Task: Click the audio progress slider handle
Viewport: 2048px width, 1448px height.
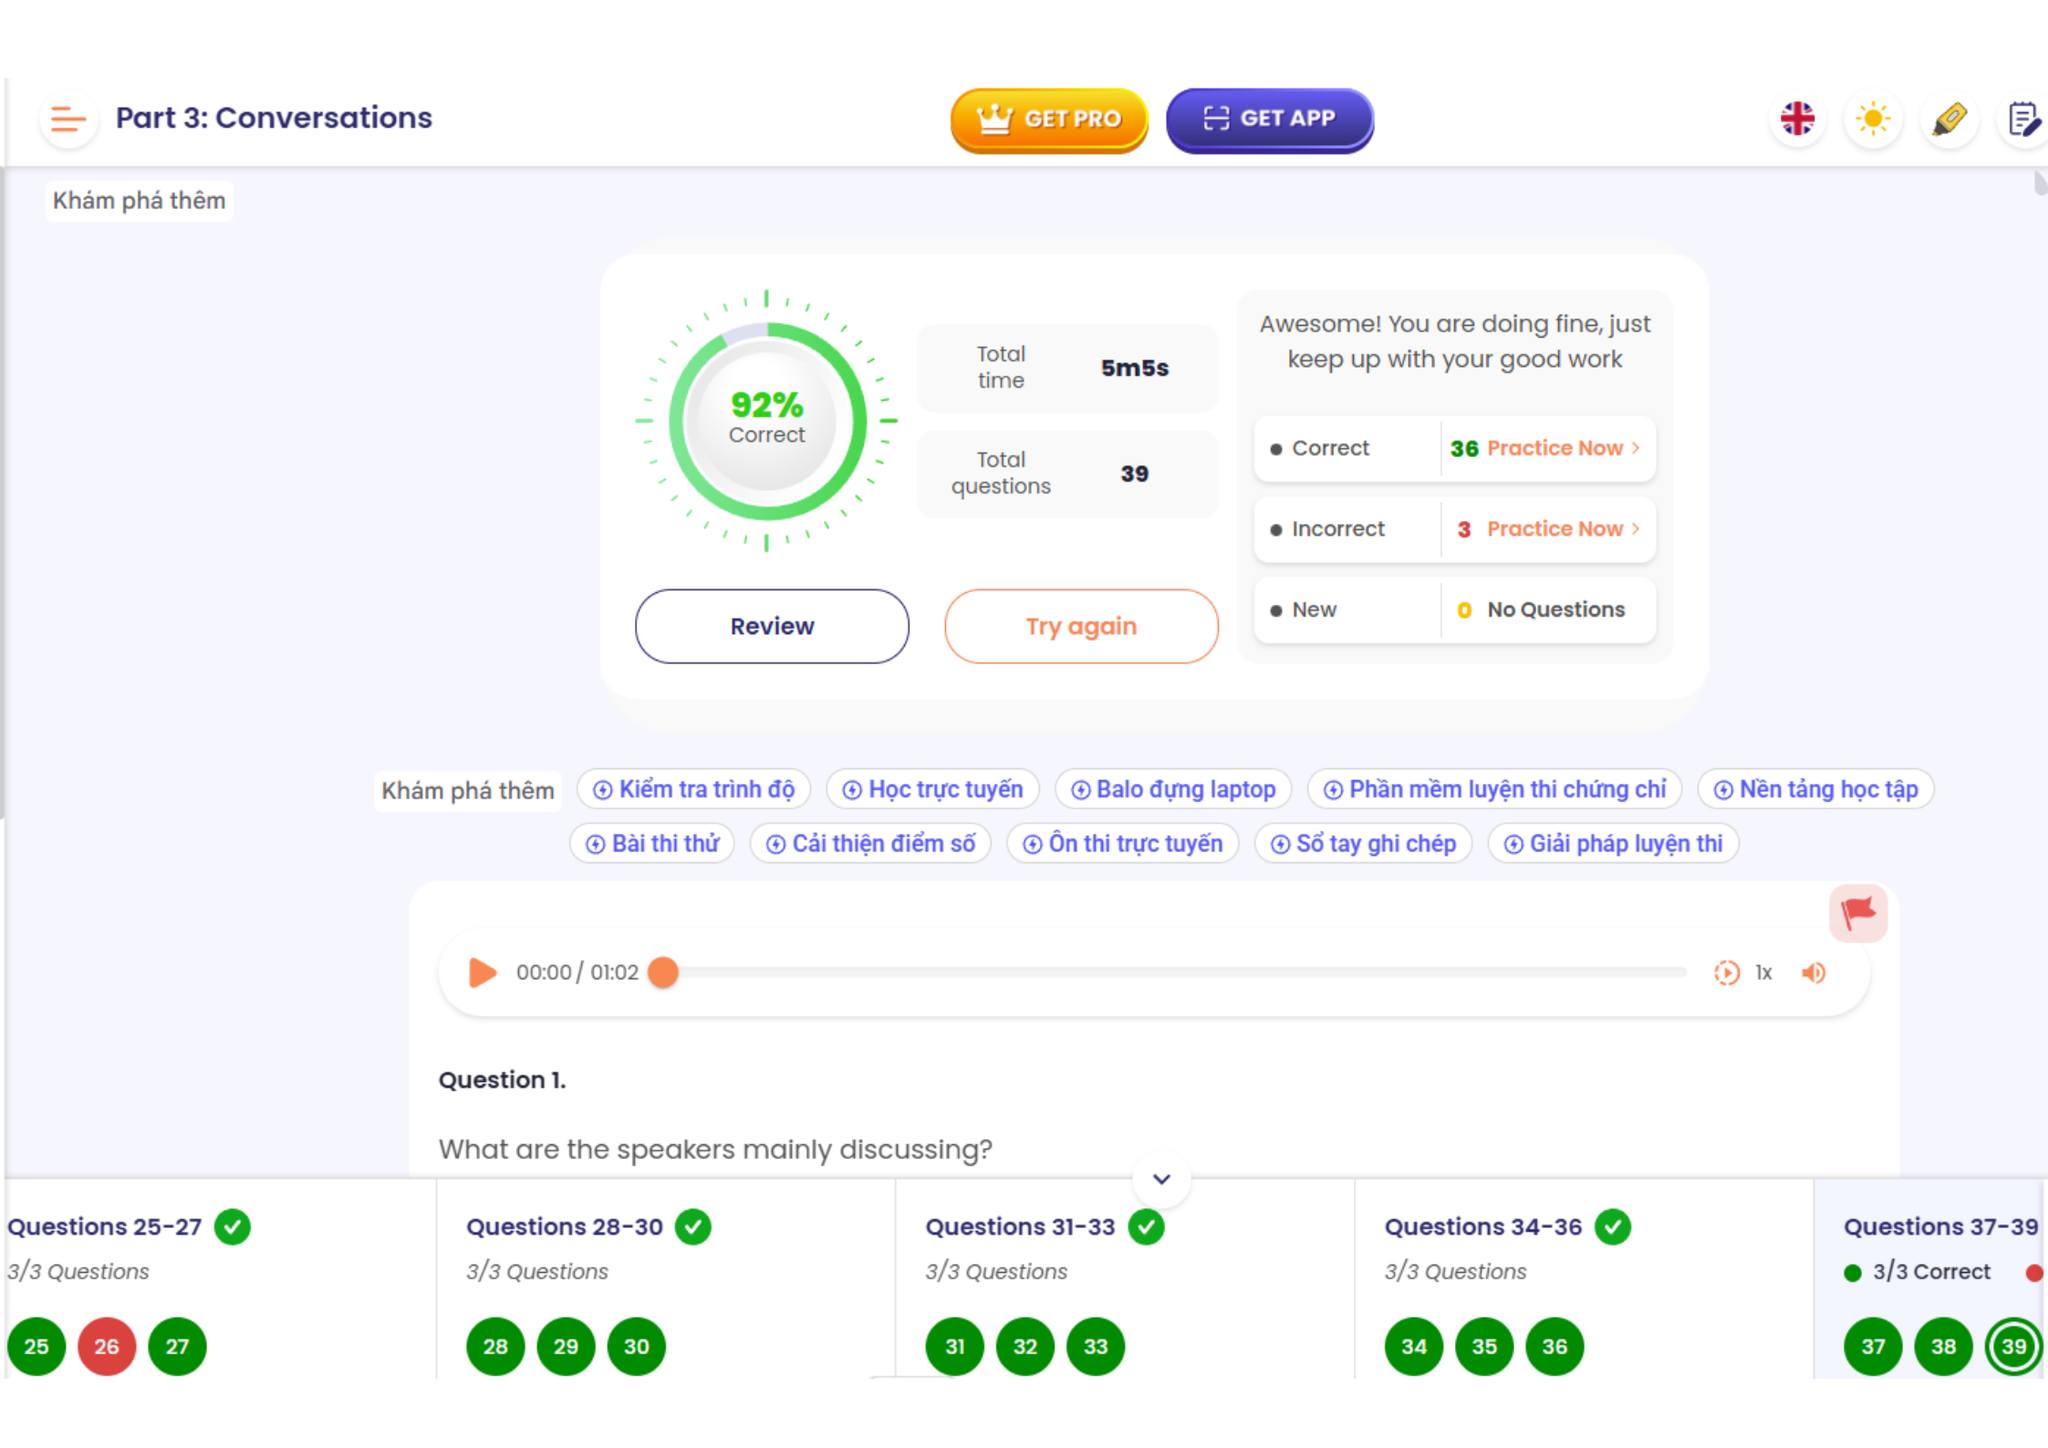Action: pyautogui.click(x=663, y=972)
